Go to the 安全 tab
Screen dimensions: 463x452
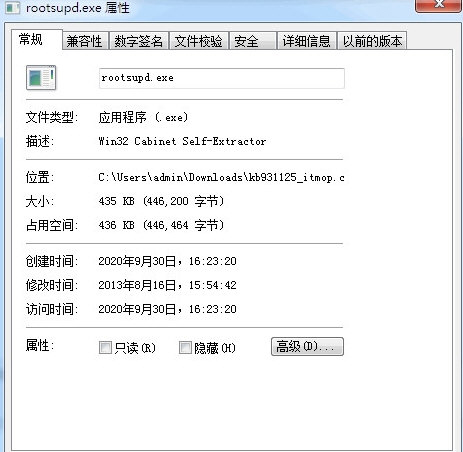click(253, 41)
